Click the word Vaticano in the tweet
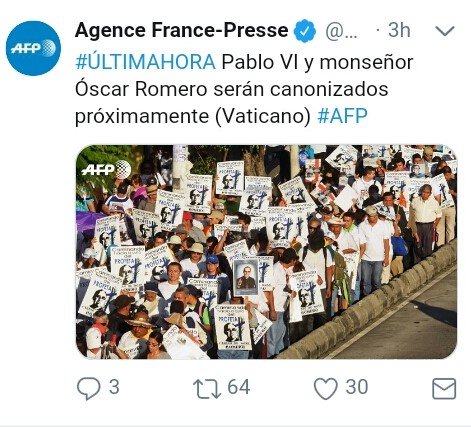This screenshot has height=427, width=471. click(x=263, y=116)
